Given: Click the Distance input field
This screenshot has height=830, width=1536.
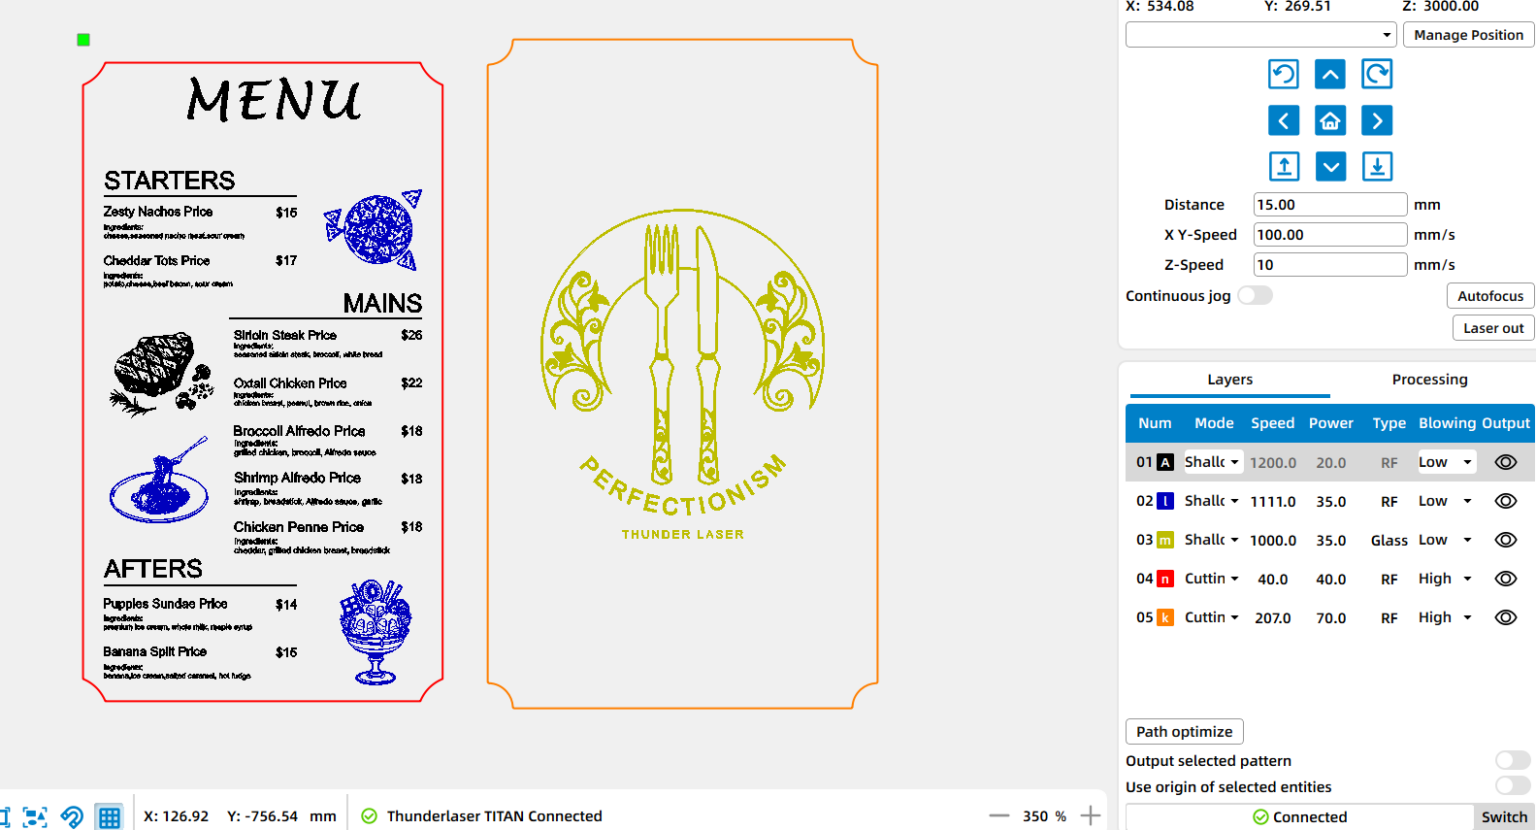Looking at the screenshot, I should 1330,205.
